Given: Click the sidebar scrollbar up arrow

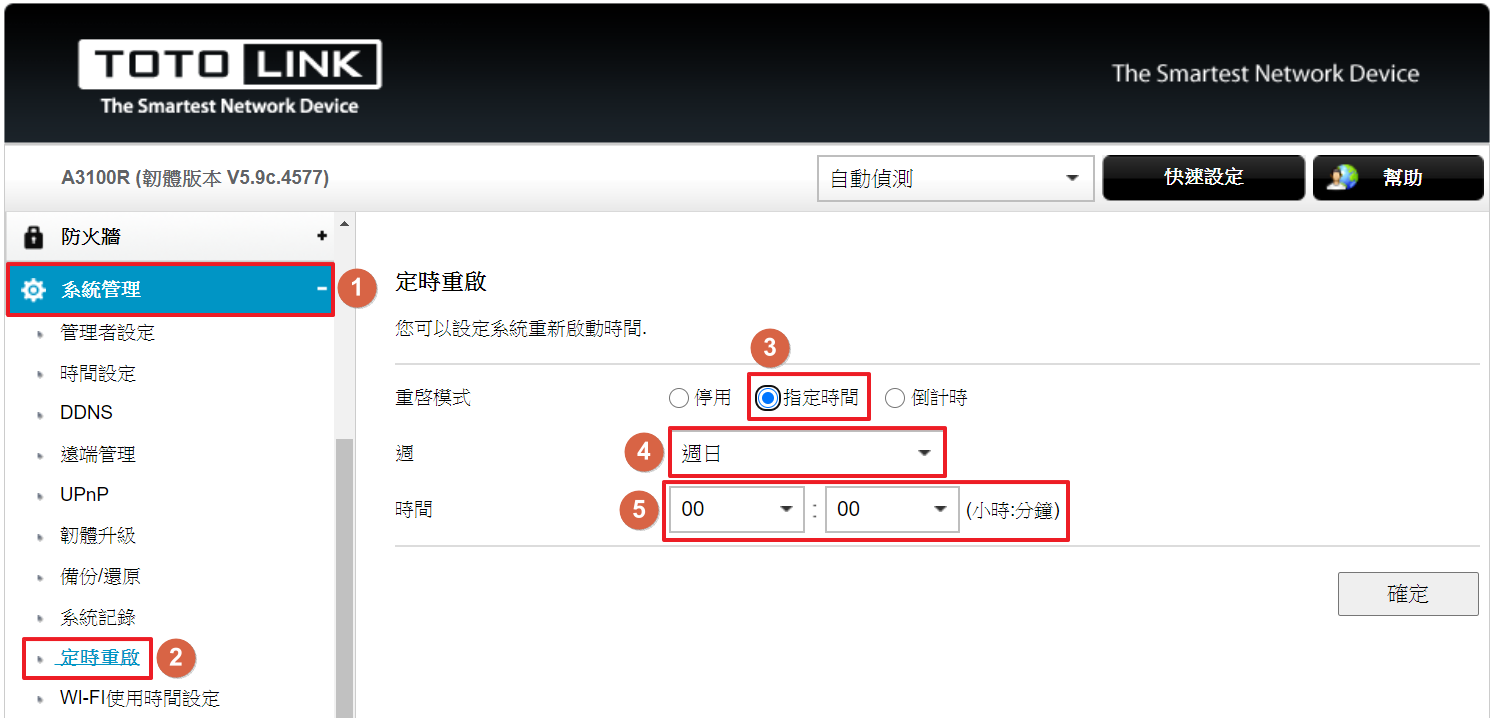Looking at the screenshot, I should click(345, 224).
